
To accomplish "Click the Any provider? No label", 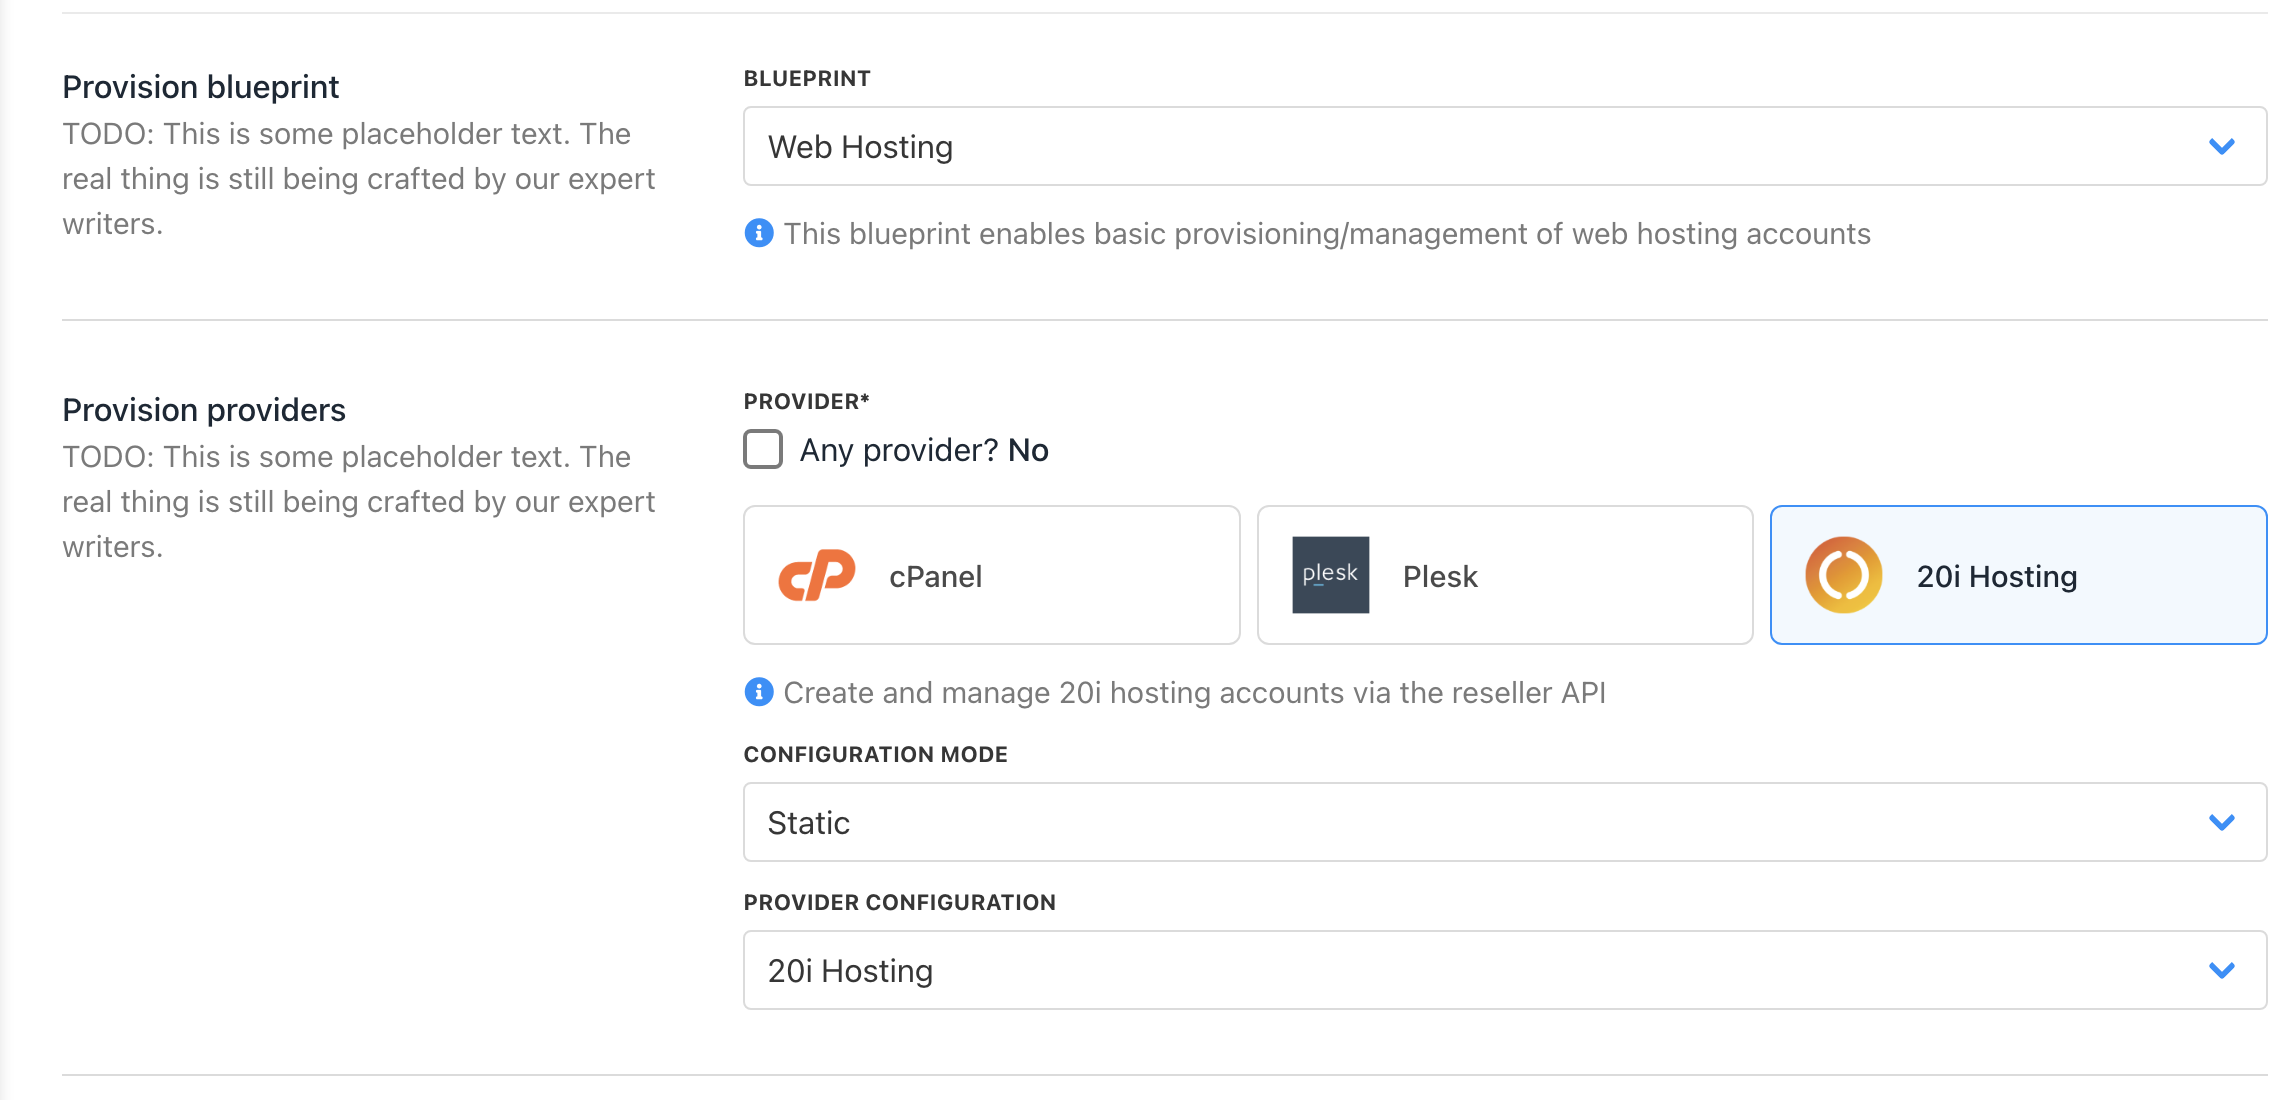I will tap(924, 450).
